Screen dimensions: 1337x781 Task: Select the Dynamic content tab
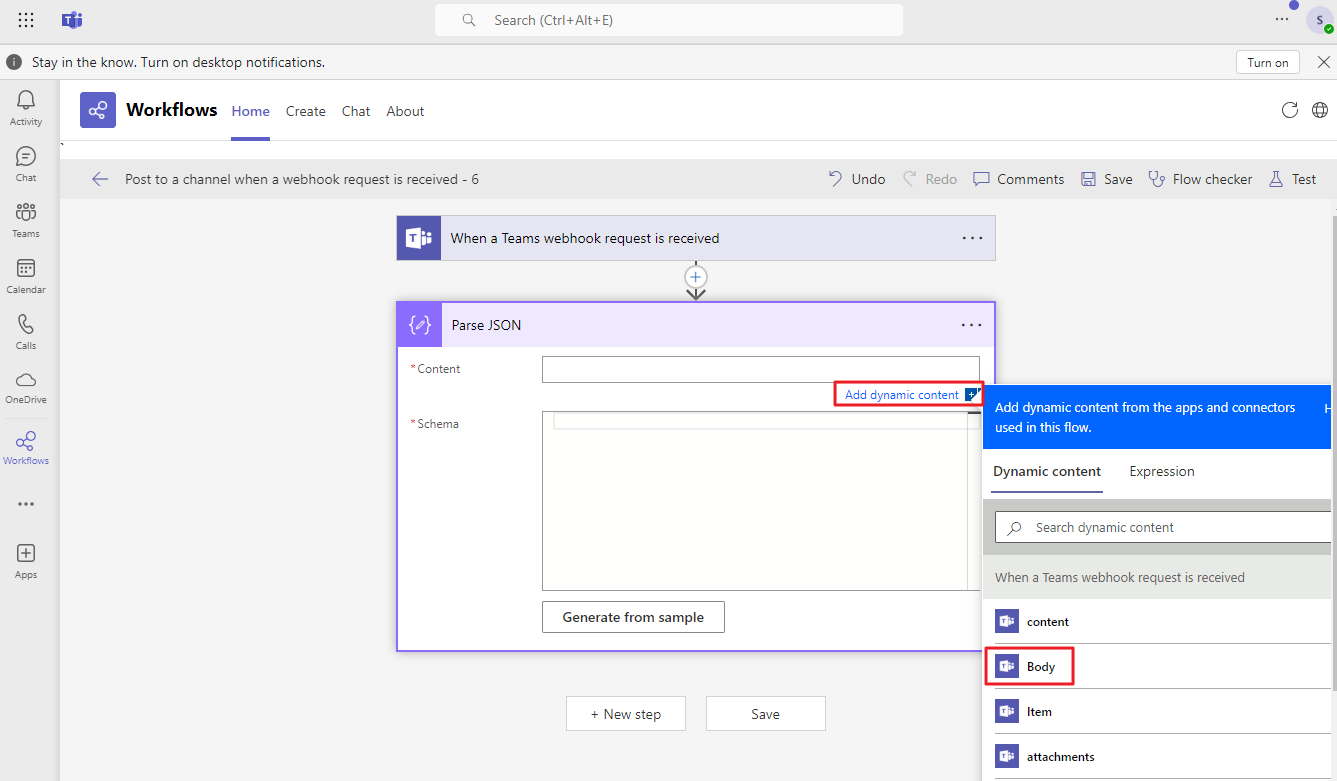point(1047,471)
